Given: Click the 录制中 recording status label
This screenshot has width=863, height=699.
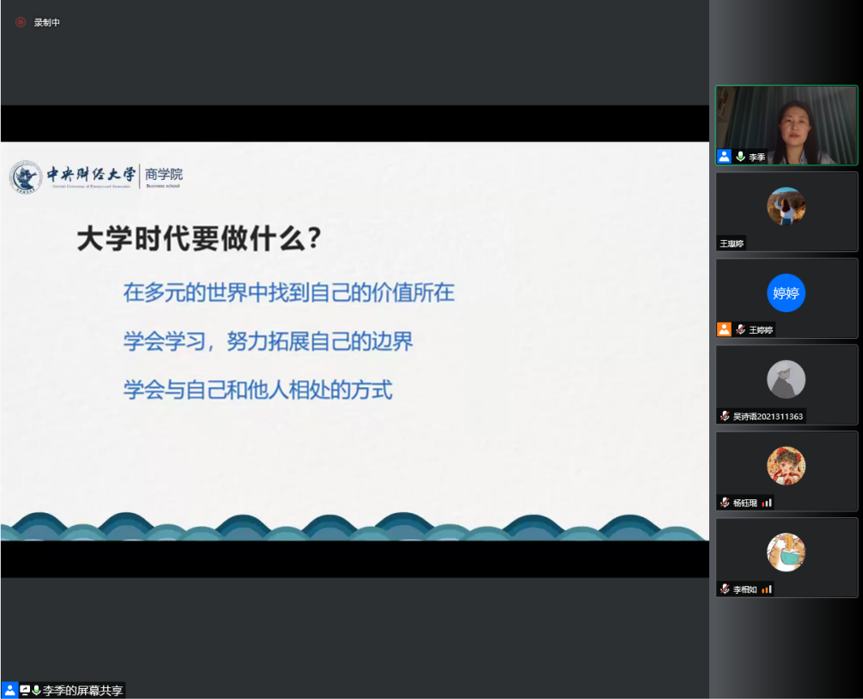Looking at the screenshot, I should pos(47,22).
